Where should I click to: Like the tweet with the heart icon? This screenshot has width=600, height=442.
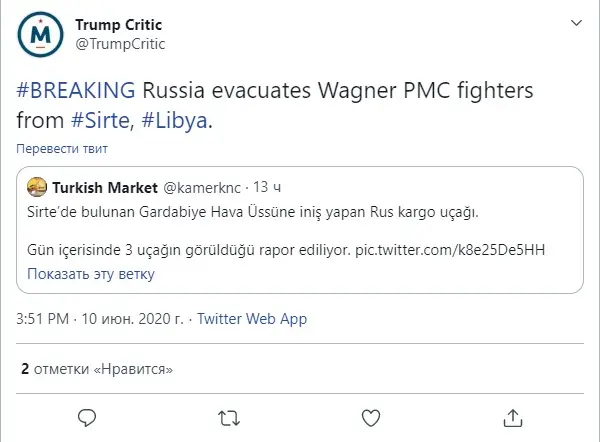[x=371, y=416]
